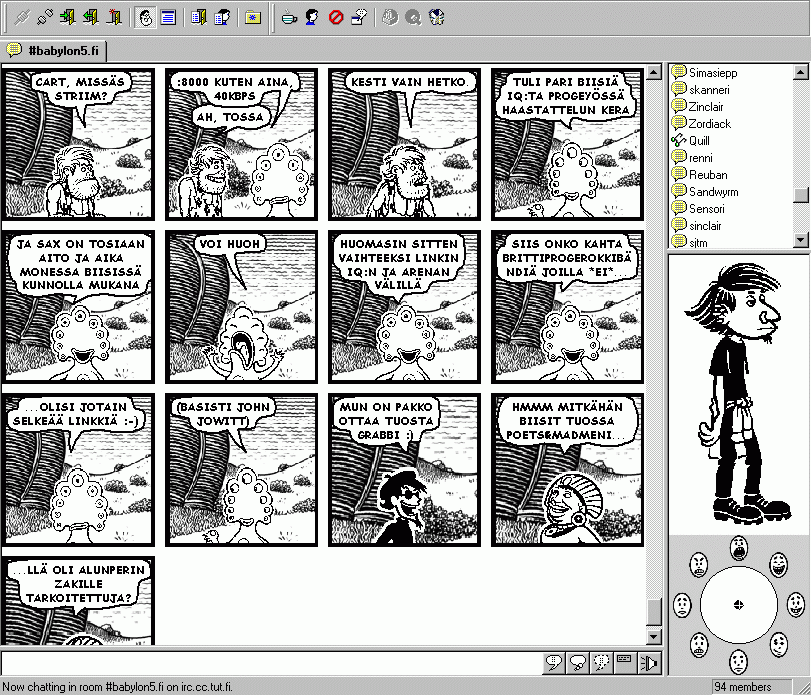Viewport: 811px width, 695px height.
Task: Click the 'CART, MISSÄS STRIIM?' comic panel
Action: coord(80,144)
